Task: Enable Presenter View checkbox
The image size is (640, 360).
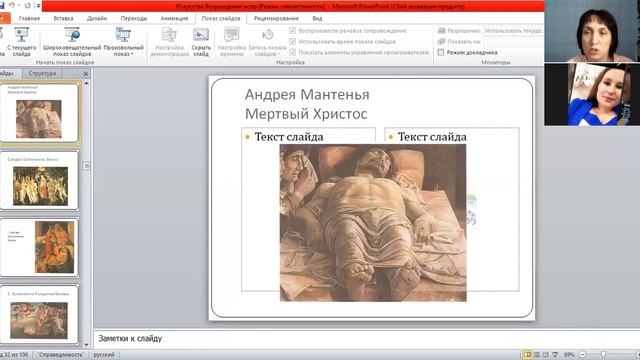Action: coord(441,52)
